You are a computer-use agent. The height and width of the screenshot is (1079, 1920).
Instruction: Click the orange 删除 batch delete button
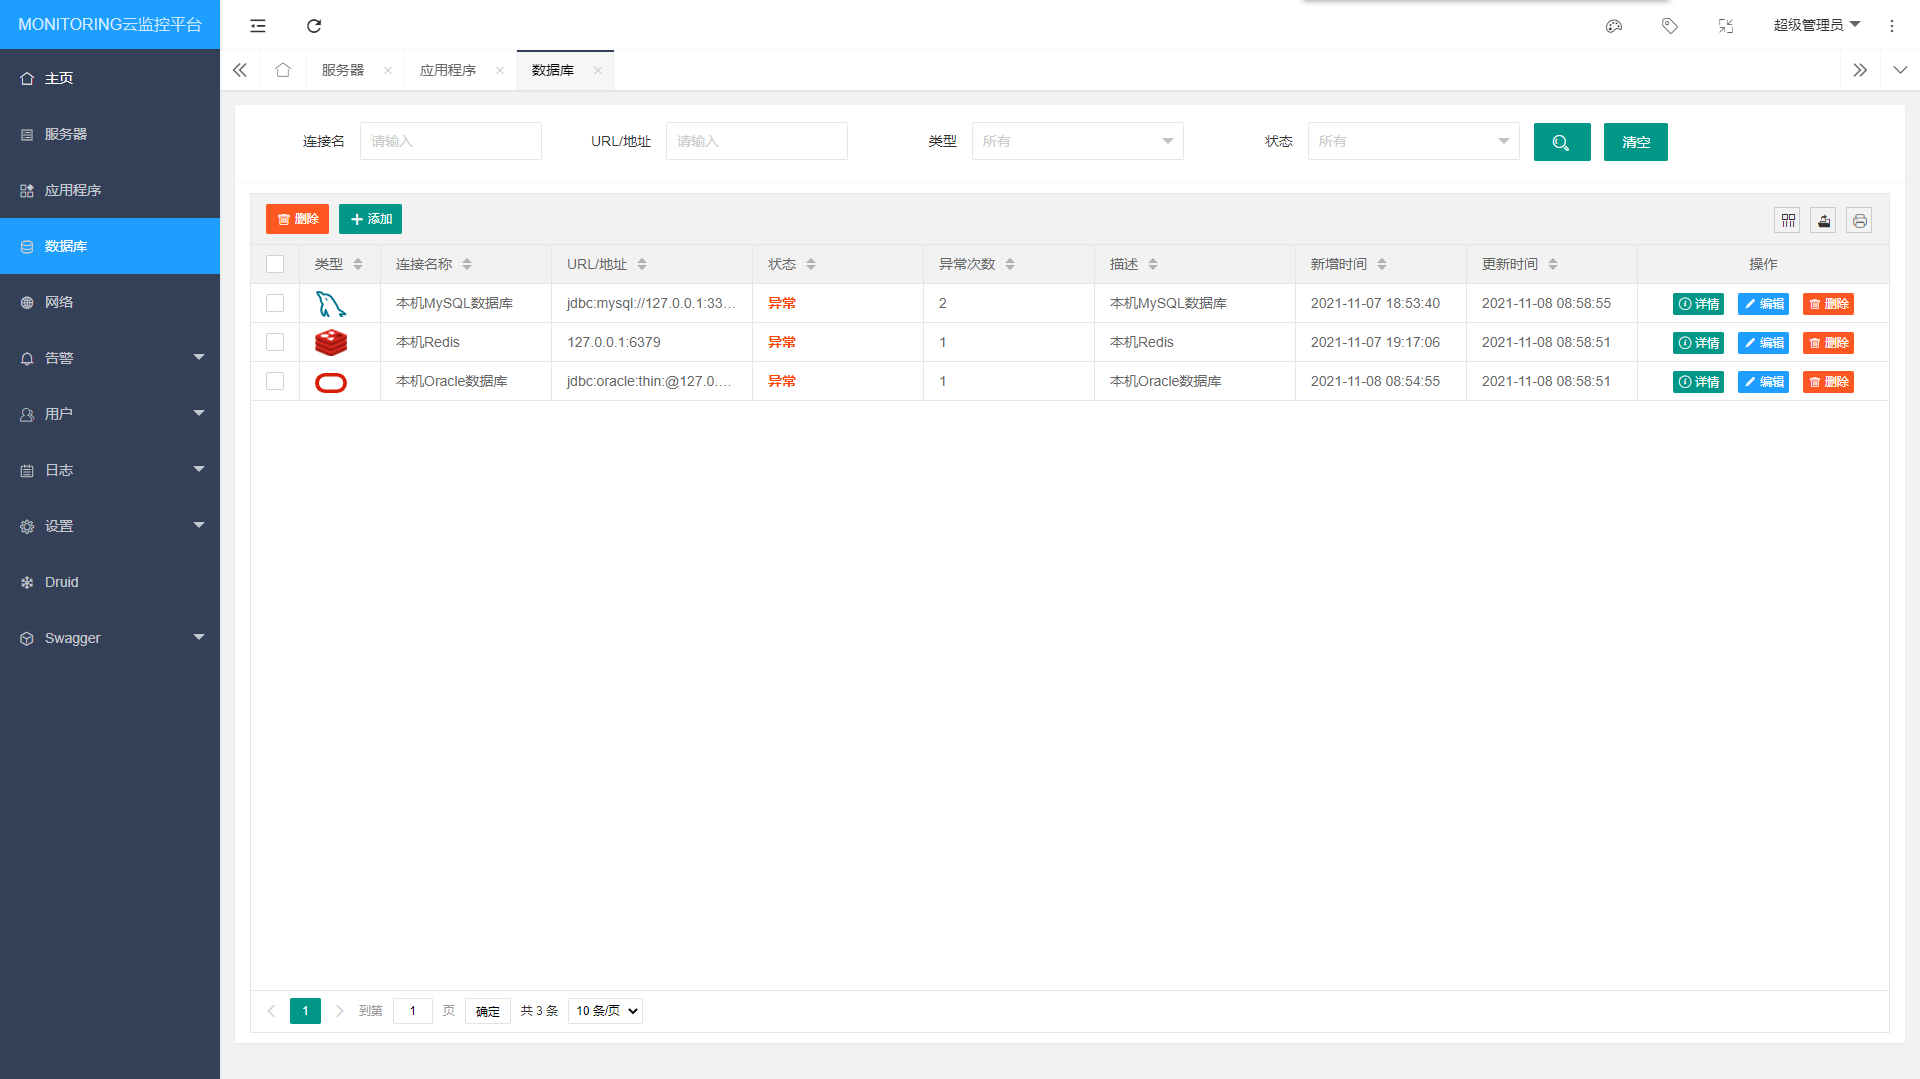point(297,219)
